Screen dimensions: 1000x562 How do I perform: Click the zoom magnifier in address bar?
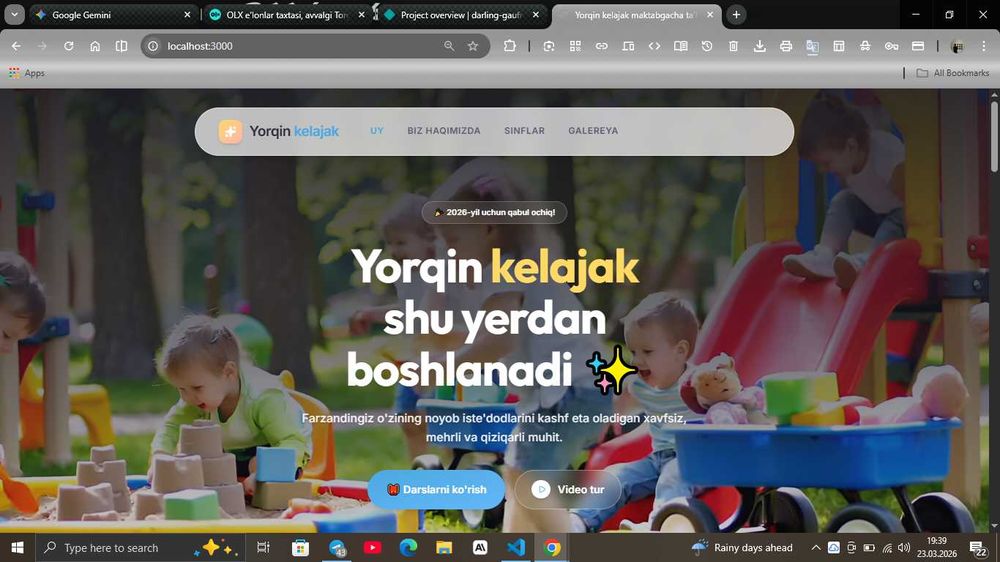pyautogui.click(x=449, y=46)
